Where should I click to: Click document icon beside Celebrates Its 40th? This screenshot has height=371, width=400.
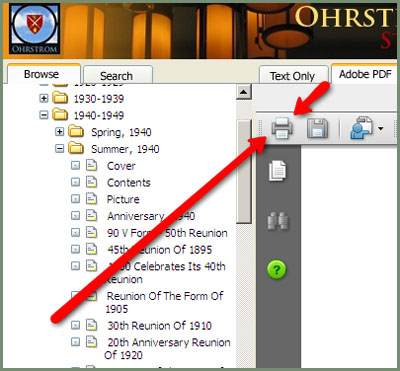(91, 265)
